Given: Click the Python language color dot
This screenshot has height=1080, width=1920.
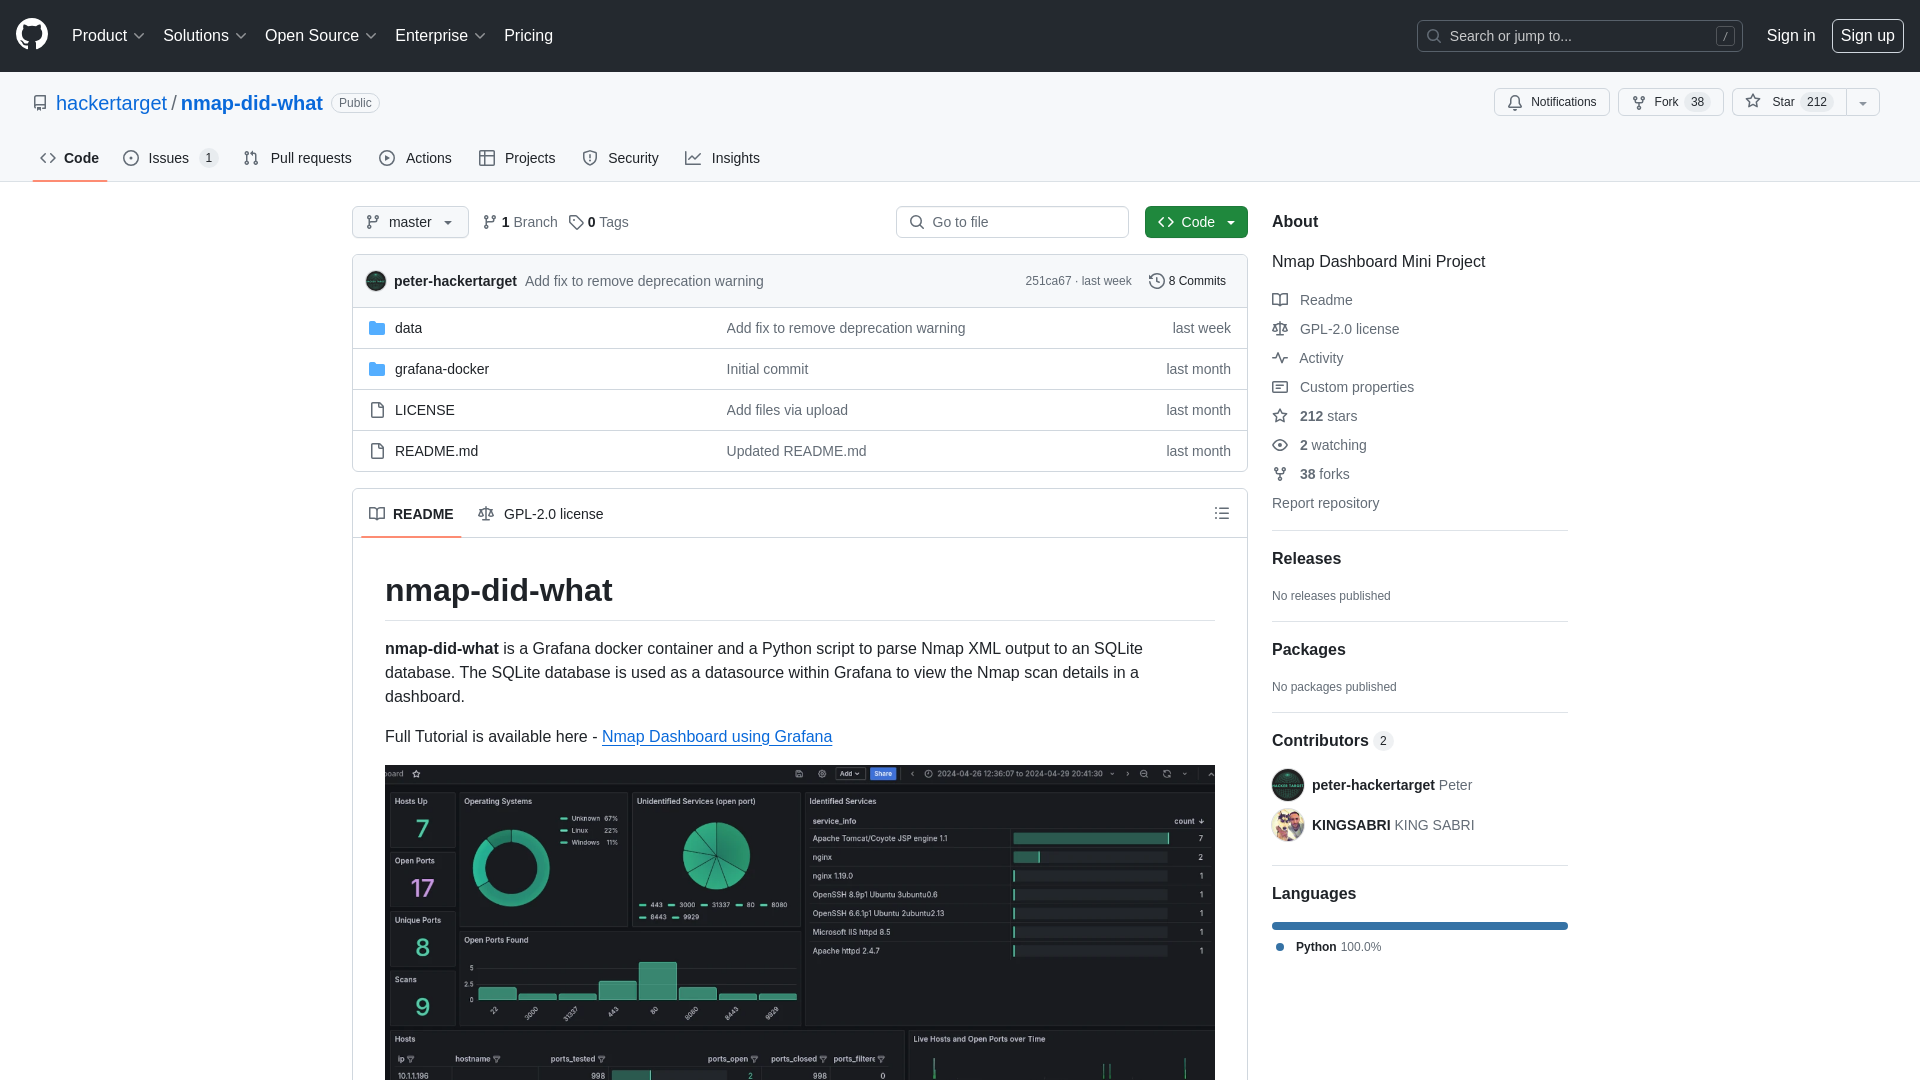Looking at the screenshot, I should click(1280, 947).
